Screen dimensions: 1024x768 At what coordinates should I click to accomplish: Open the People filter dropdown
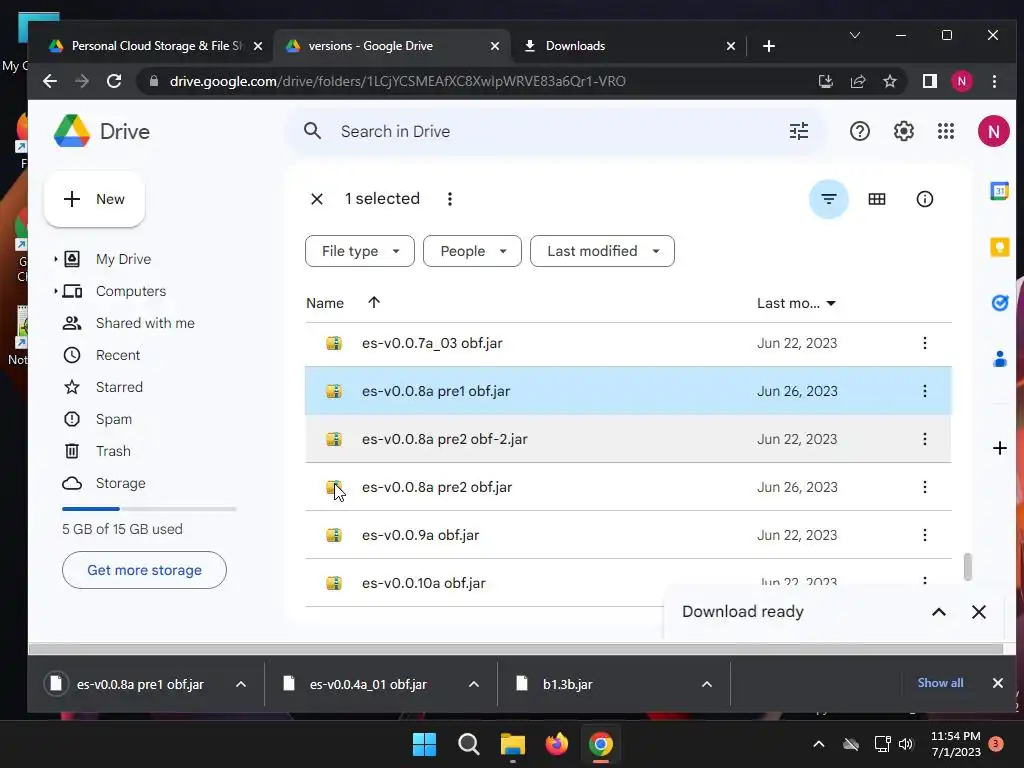[x=472, y=251]
